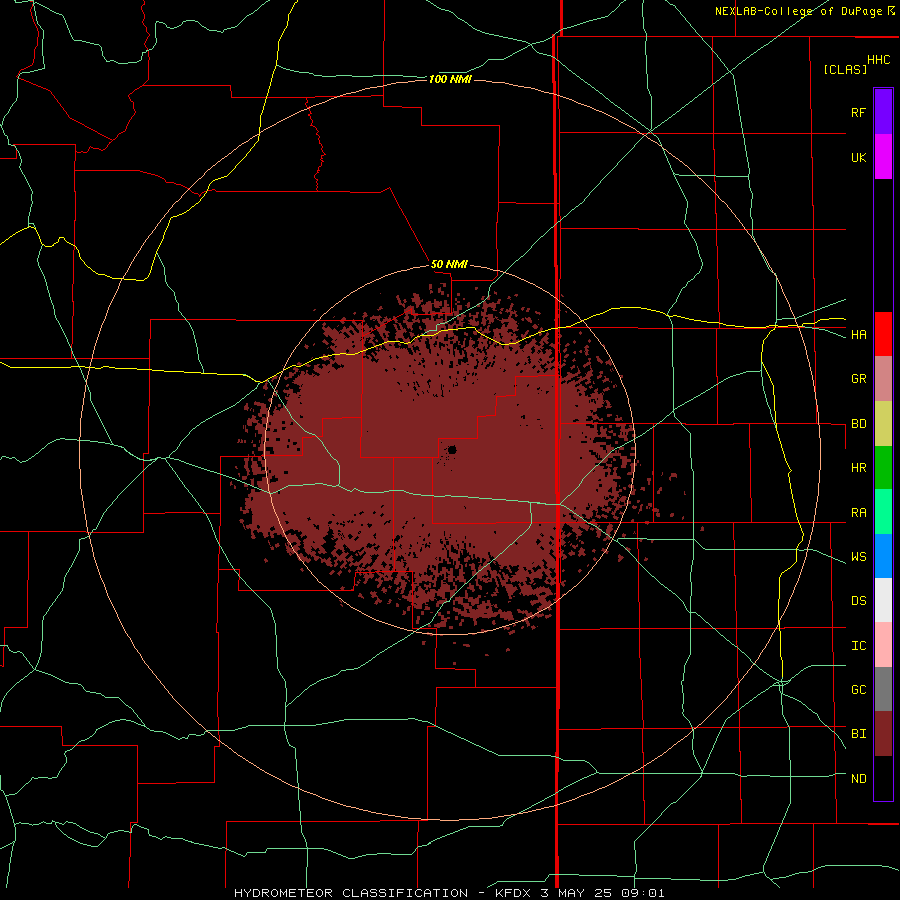Click the "BI" legend label
The image size is (900, 900).
858,734
